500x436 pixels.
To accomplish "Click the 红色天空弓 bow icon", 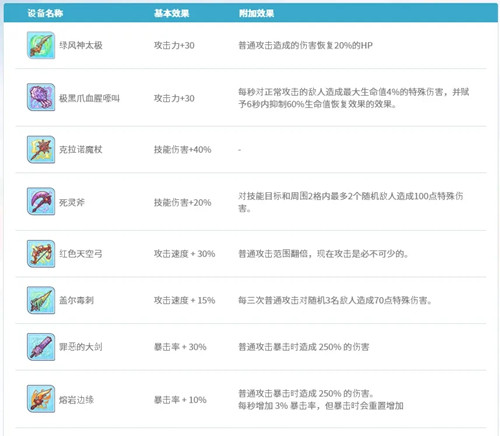I will (x=41, y=254).
